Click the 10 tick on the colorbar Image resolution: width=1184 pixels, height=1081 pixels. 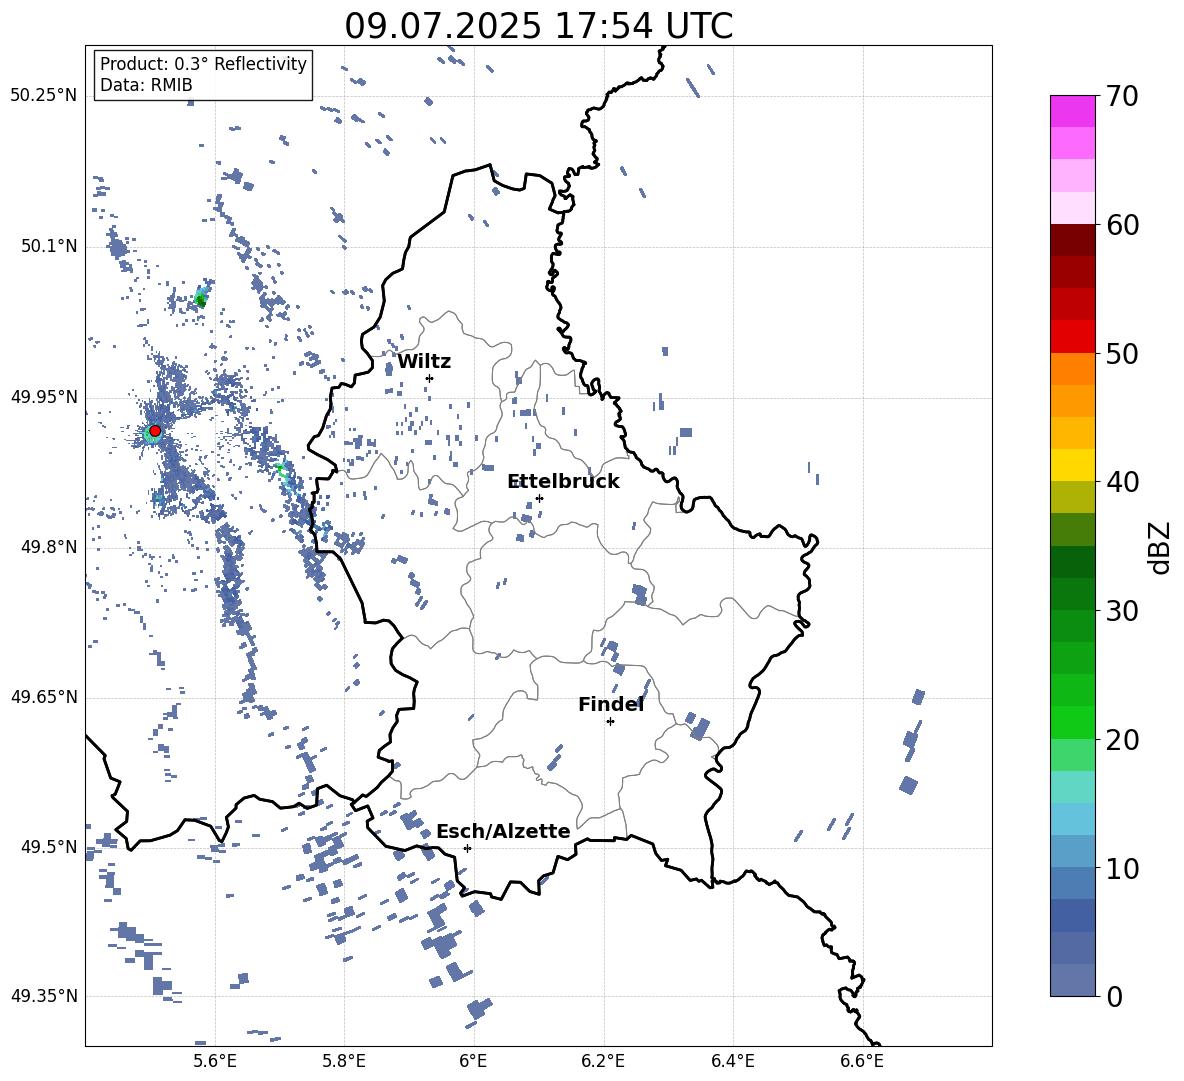1121,868
